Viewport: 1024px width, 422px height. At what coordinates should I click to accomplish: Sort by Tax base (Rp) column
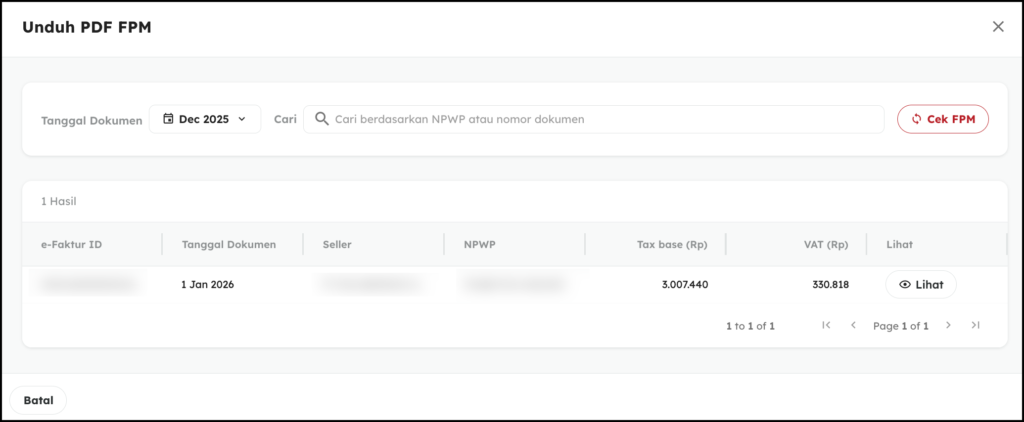point(671,244)
